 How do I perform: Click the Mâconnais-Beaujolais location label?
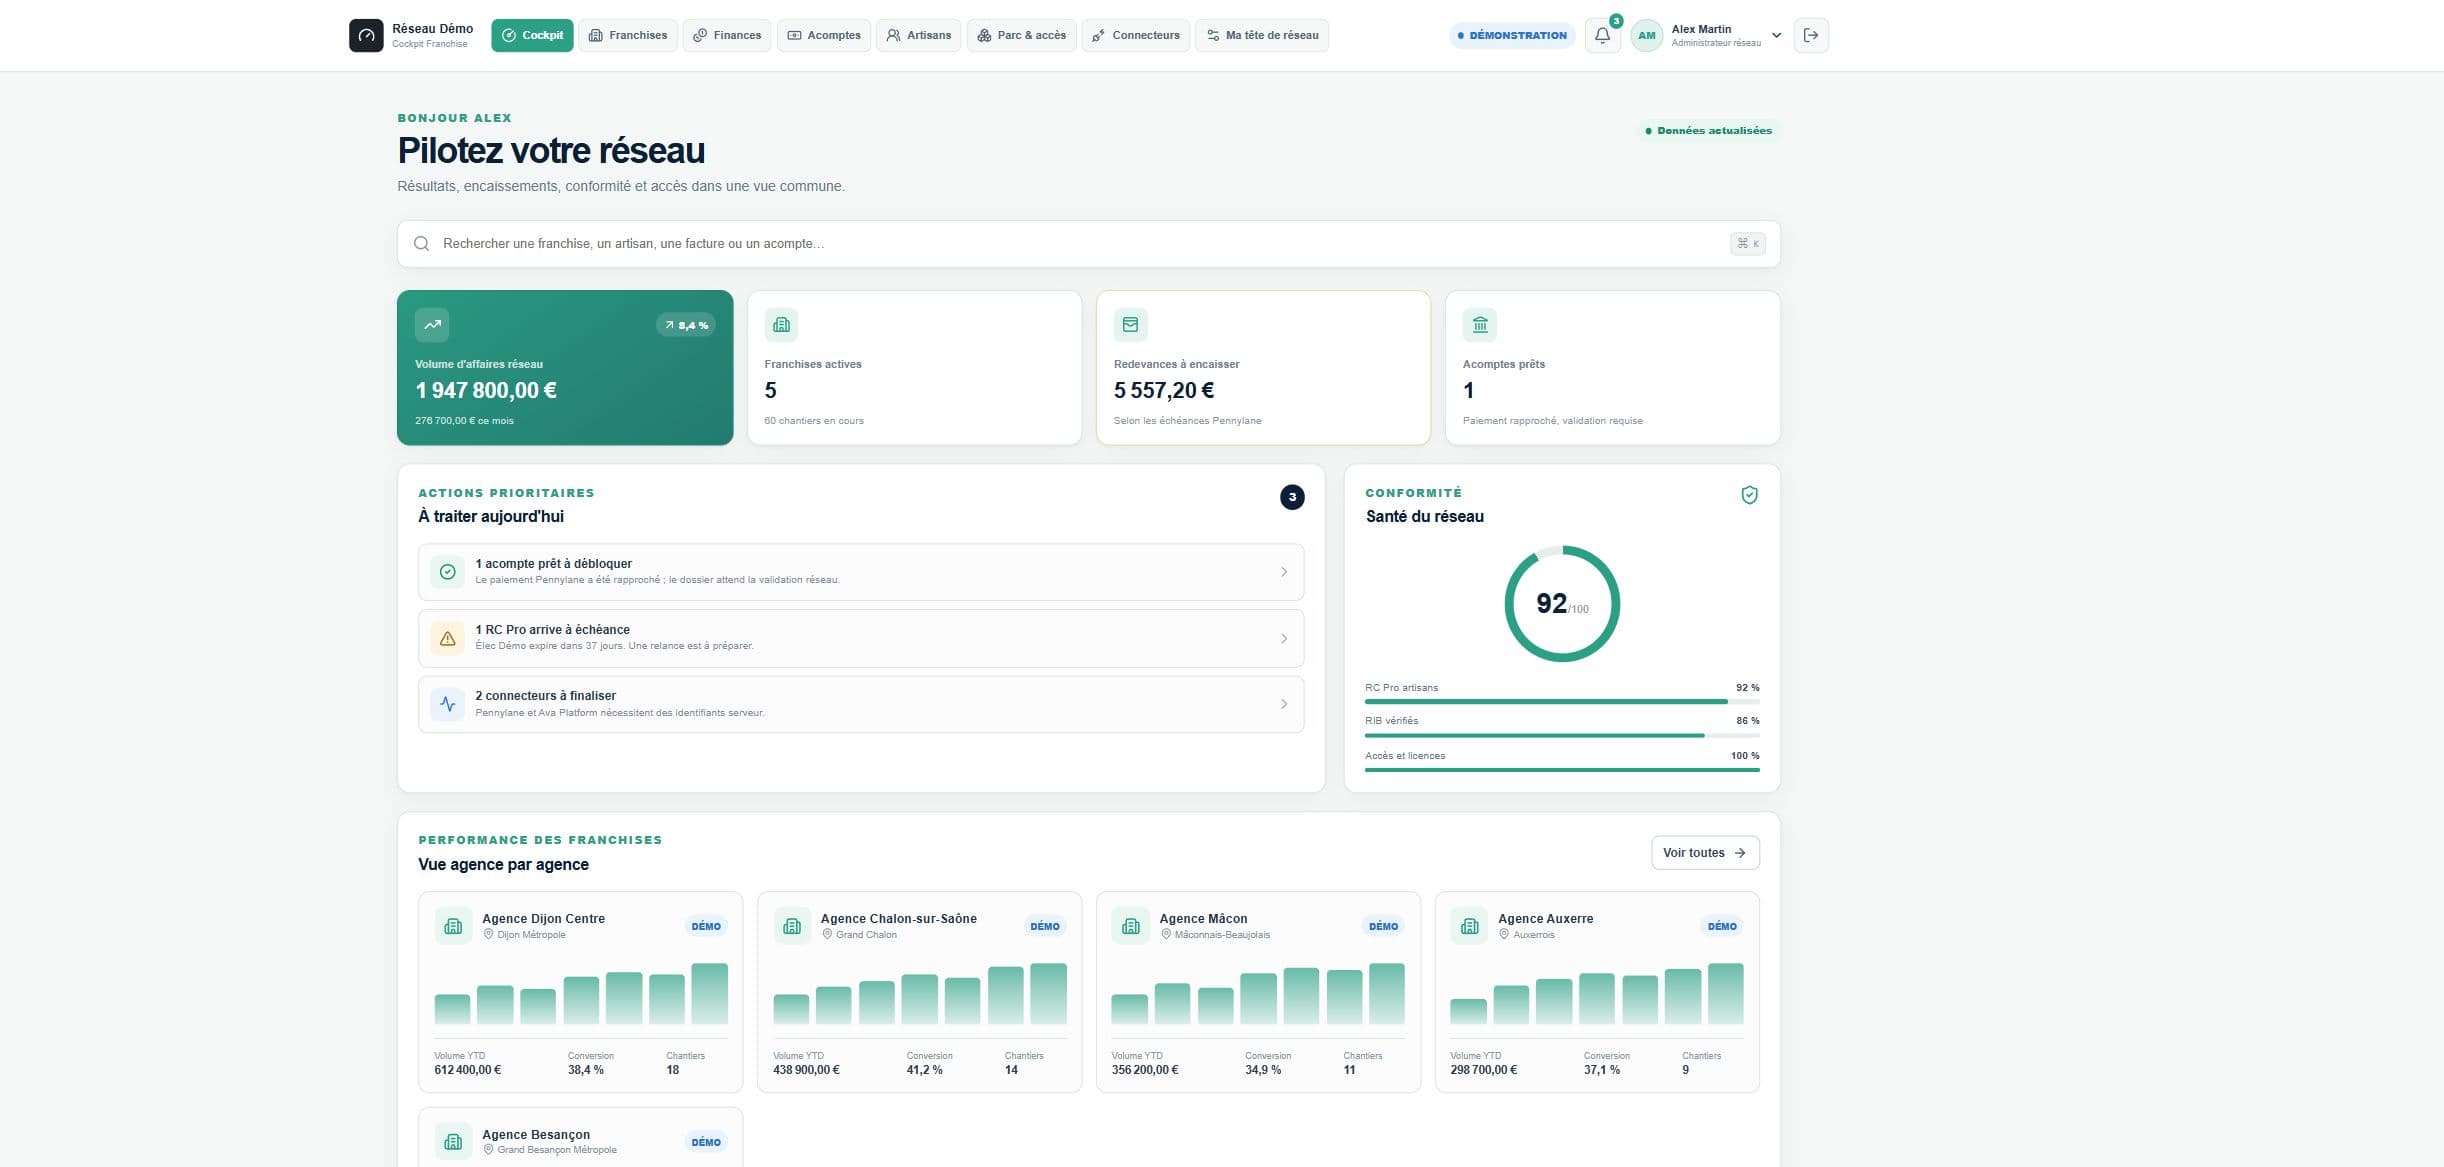[x=1222, y=935]
